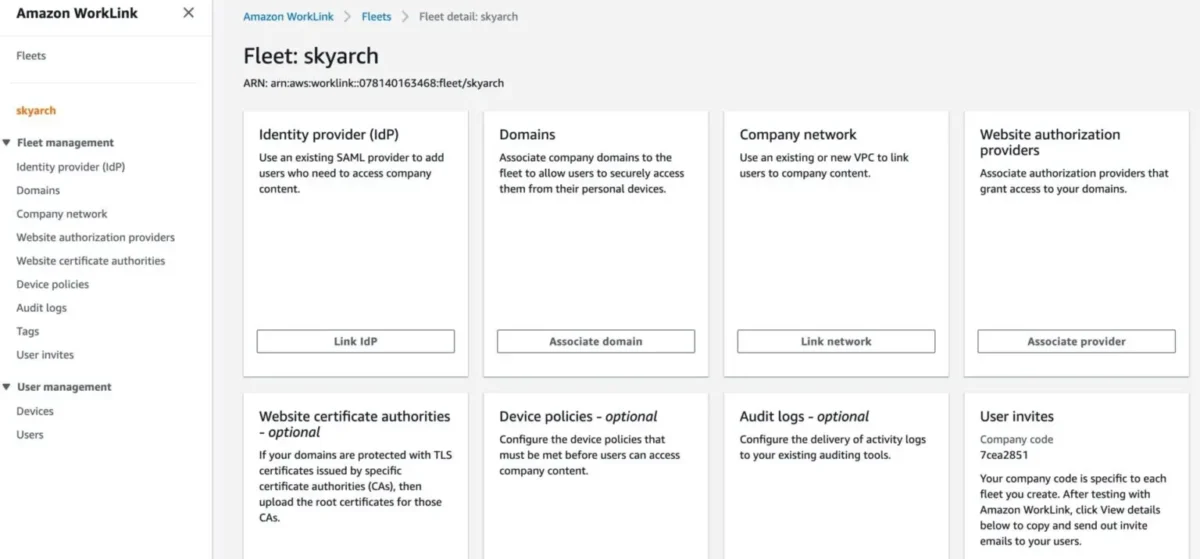
Task: Click the Website certificate authorities card title
Action: click(355, 424)
